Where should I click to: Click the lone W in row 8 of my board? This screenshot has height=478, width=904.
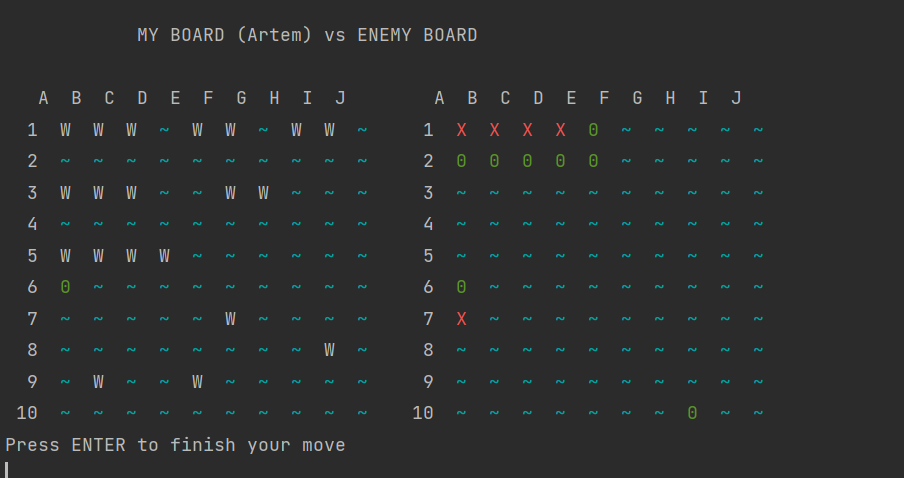click(x=329, y=350)
